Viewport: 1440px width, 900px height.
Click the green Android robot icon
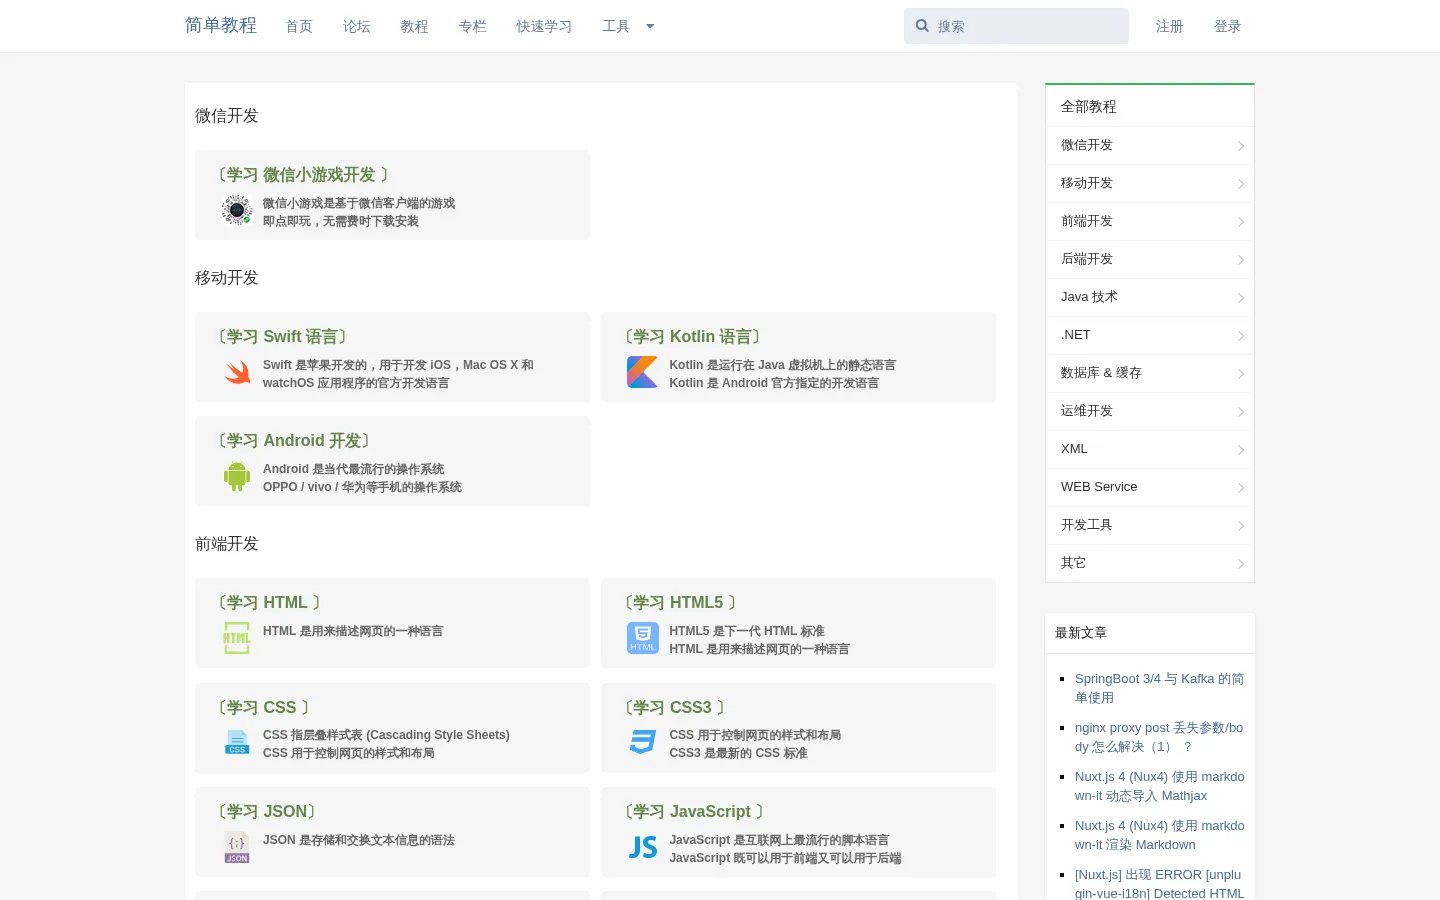coord(237,477)
